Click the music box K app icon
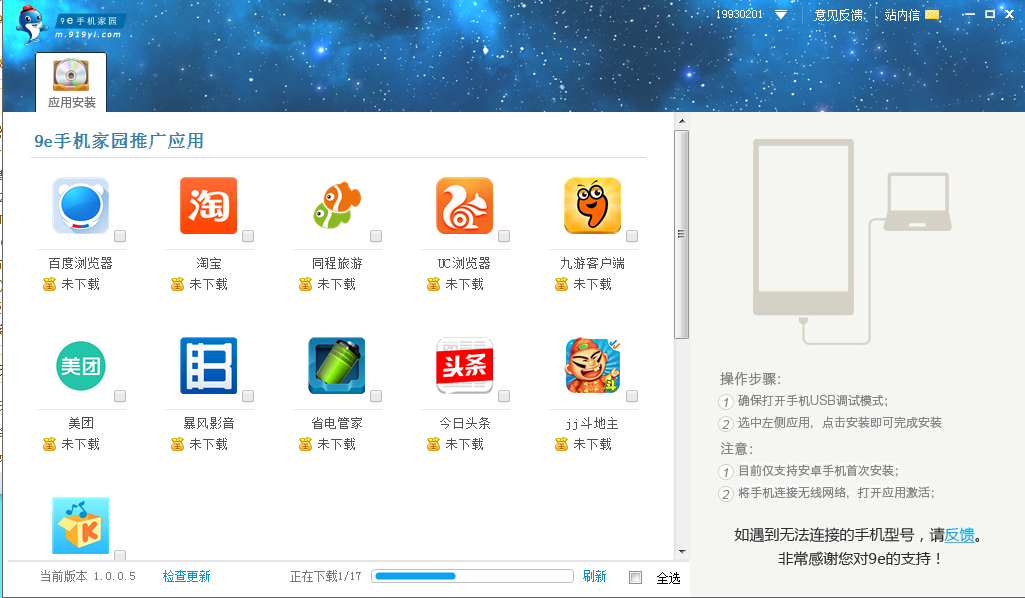Image resolution: width=1025 pixels, height=598 pixels. [x=80, y=525]
